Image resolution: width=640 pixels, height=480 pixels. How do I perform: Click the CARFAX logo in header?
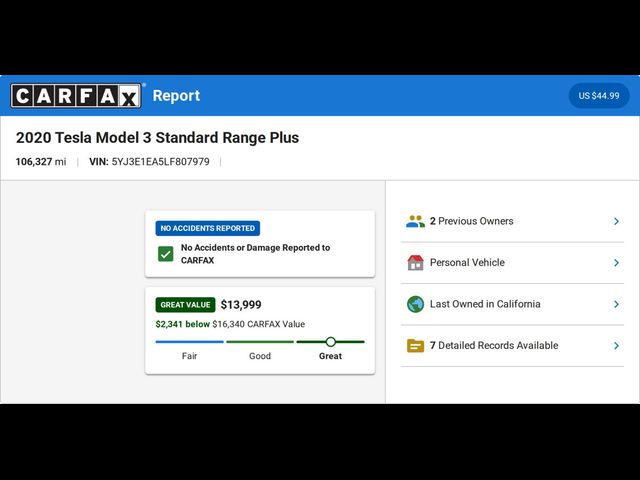pyautogui.click(x=76, y=96)
